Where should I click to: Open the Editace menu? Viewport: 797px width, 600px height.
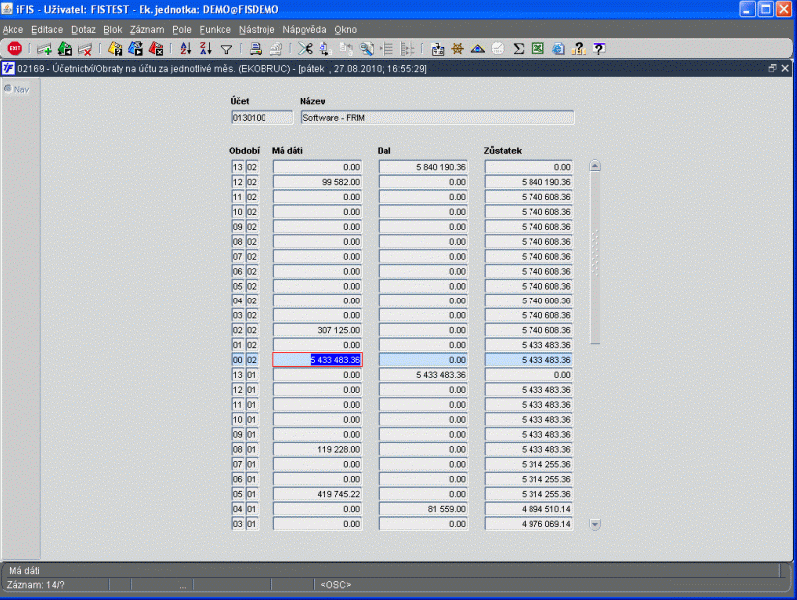(47, 29)
